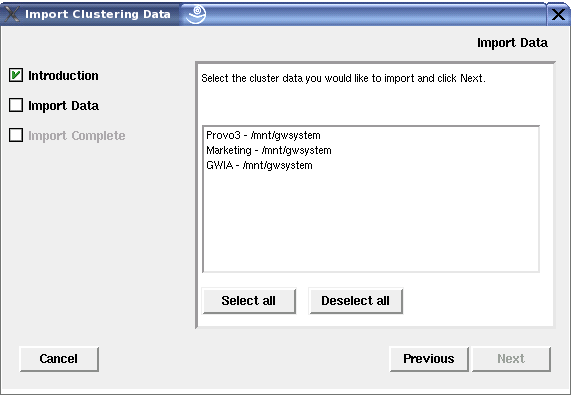Select GWIA - /mnt/gwsystem list entry
571x396 pixels.
371,165
